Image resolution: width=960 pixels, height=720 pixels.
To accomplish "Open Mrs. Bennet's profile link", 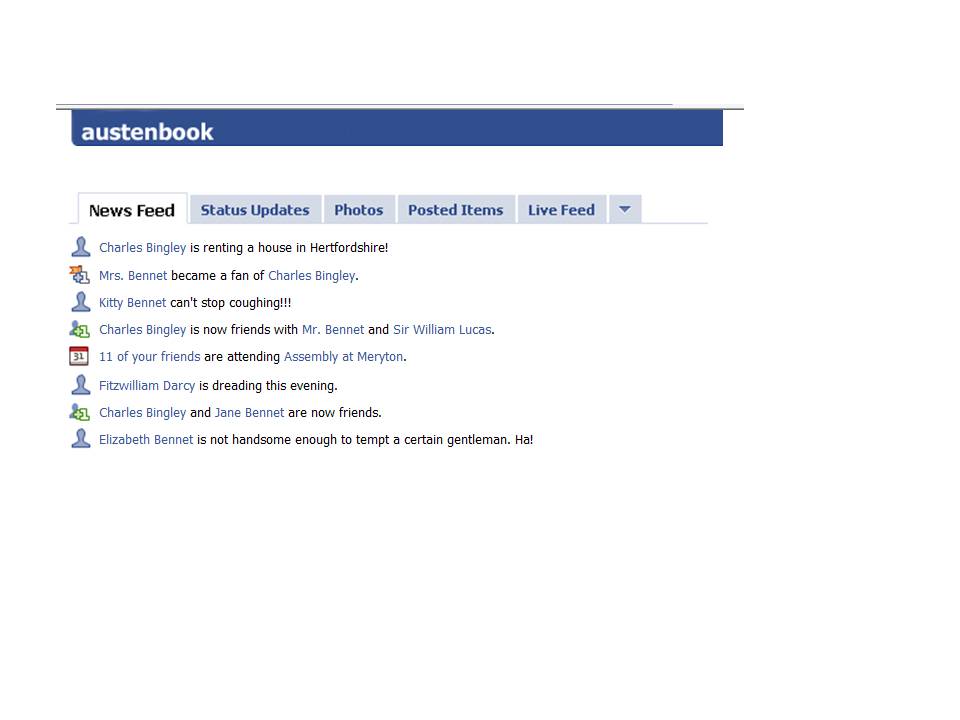I will [133, 276].
